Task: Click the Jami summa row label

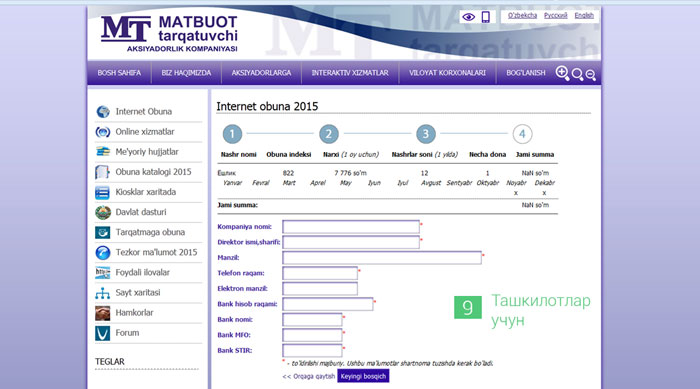Action: point(238,205)
